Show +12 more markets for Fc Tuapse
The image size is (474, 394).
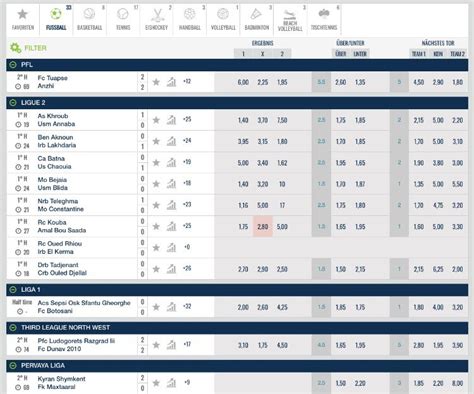click(187, 81)
